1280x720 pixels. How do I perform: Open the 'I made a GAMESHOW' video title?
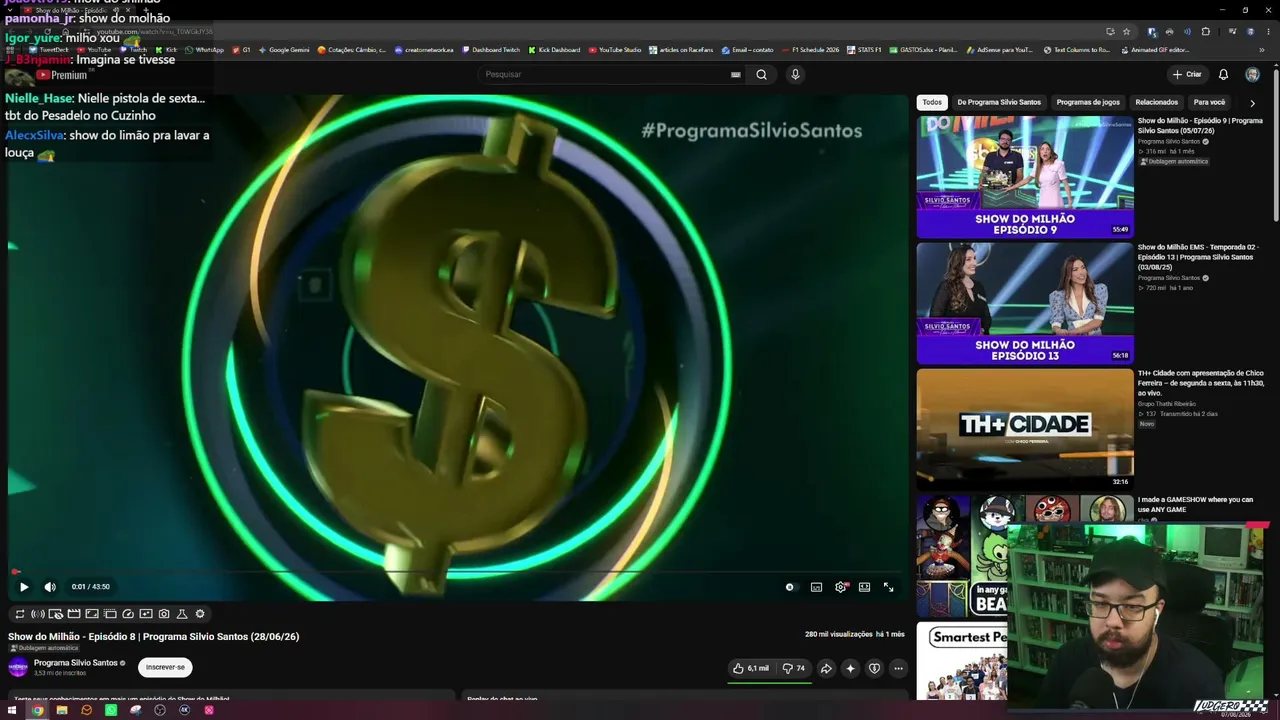[1195, 504]
